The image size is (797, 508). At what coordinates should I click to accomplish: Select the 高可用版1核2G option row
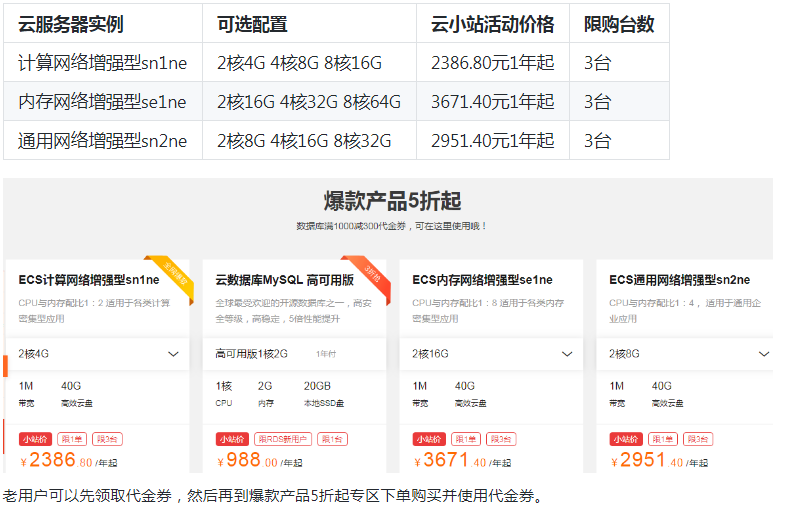click(x=294, y=354)
